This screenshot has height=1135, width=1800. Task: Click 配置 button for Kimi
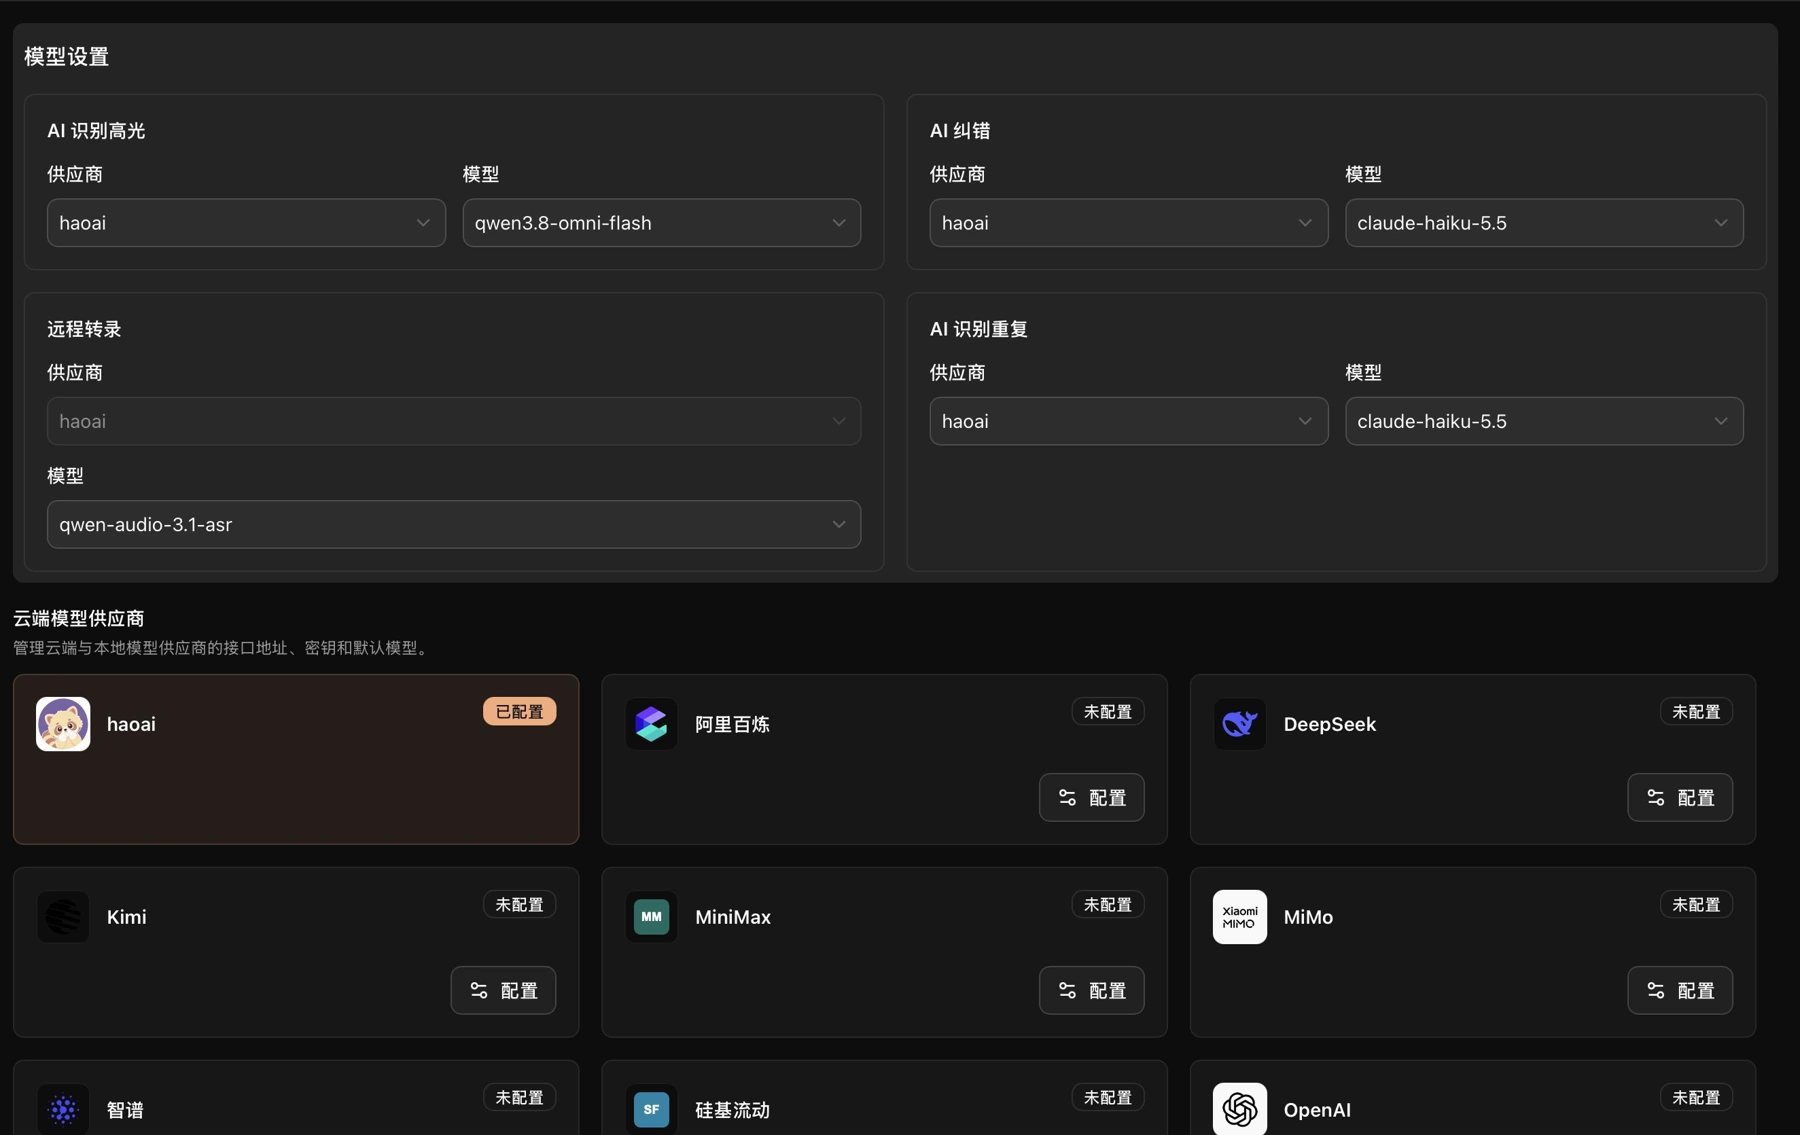coord(503,991)
